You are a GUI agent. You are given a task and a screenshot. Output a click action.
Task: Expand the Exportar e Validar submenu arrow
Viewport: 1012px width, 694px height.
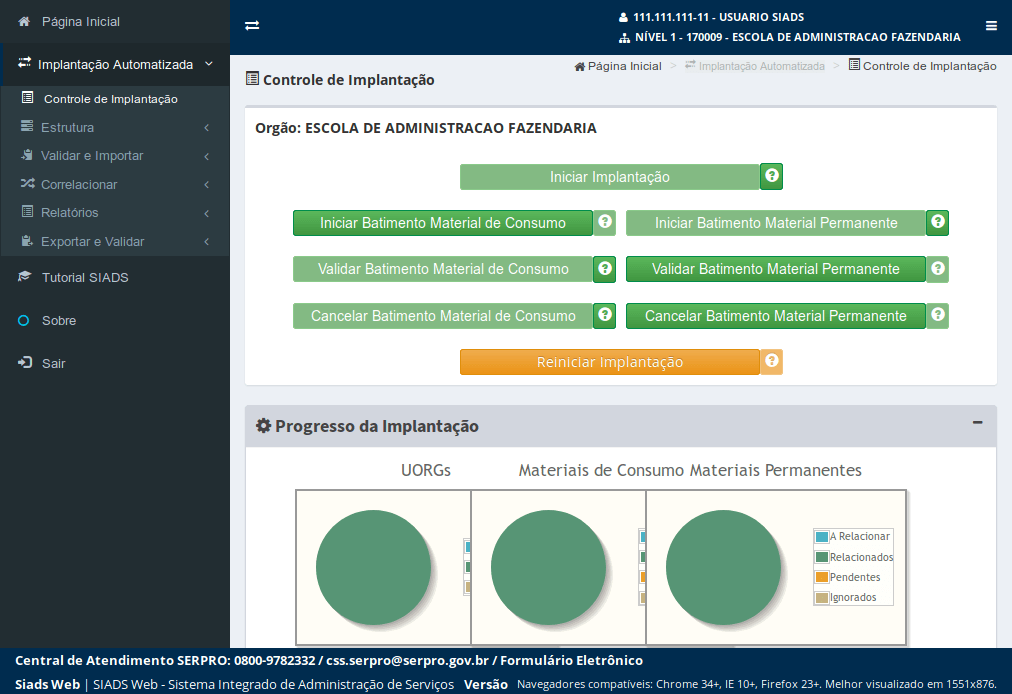[x=207, y=241]
